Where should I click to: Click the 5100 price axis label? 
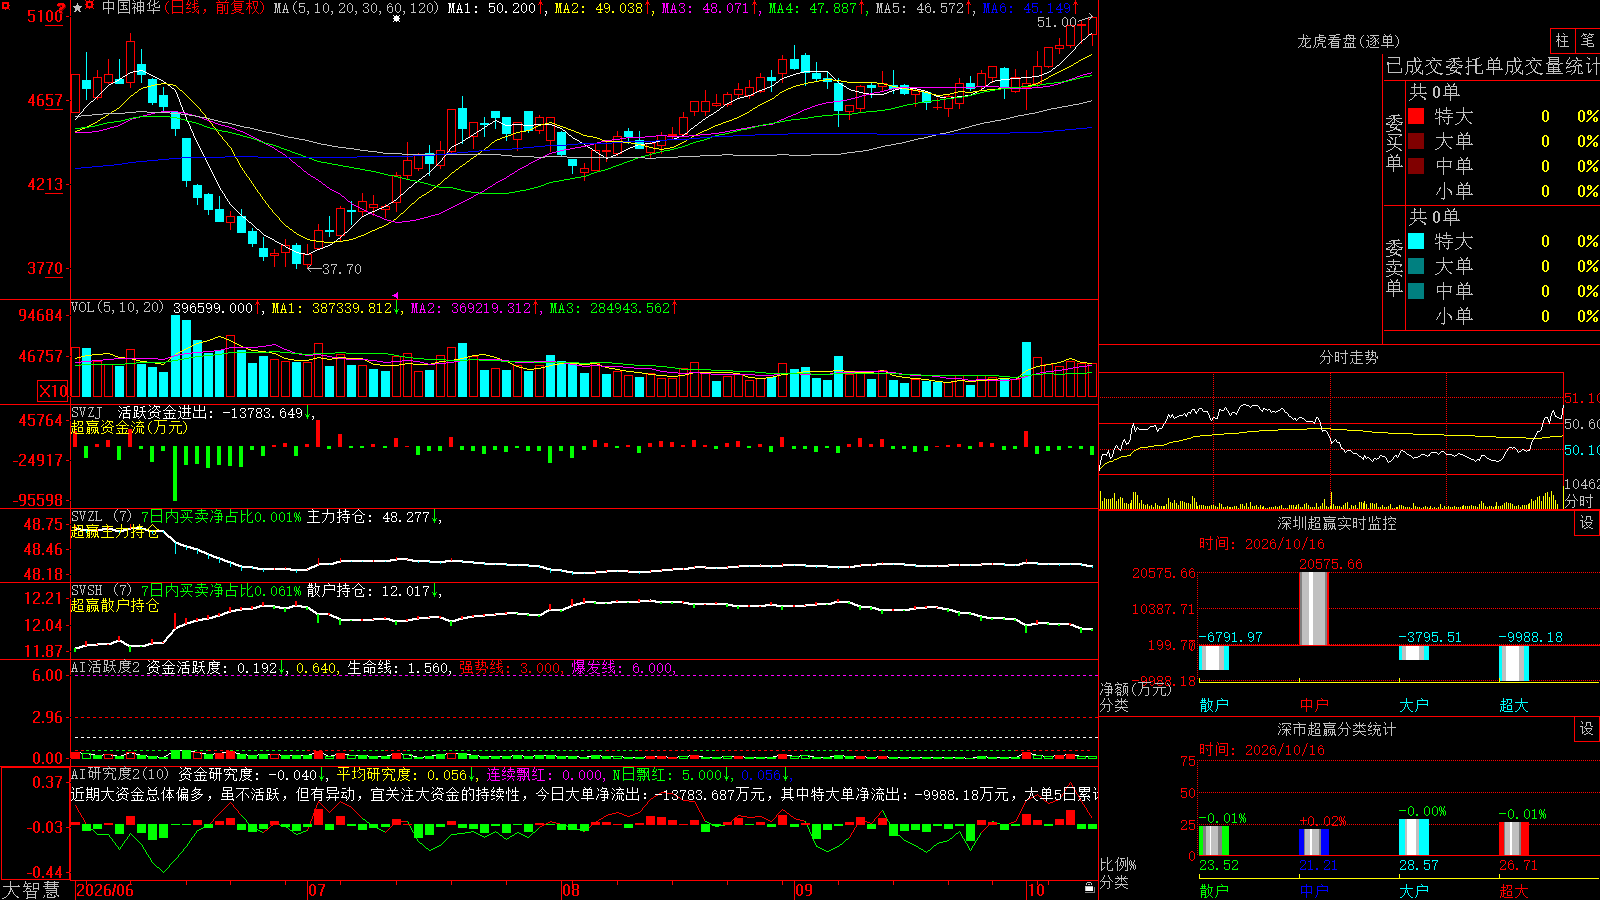point(45,17)
